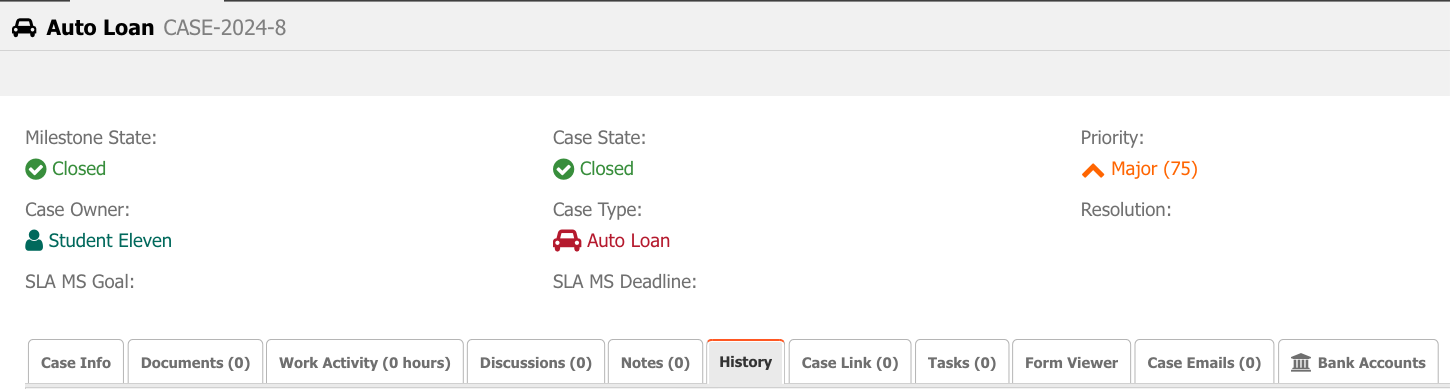Image resolution: width=1450 pixels, height=389 pixels.
Task: Click the black car icon in header
Action: click(x=24, y=28)
